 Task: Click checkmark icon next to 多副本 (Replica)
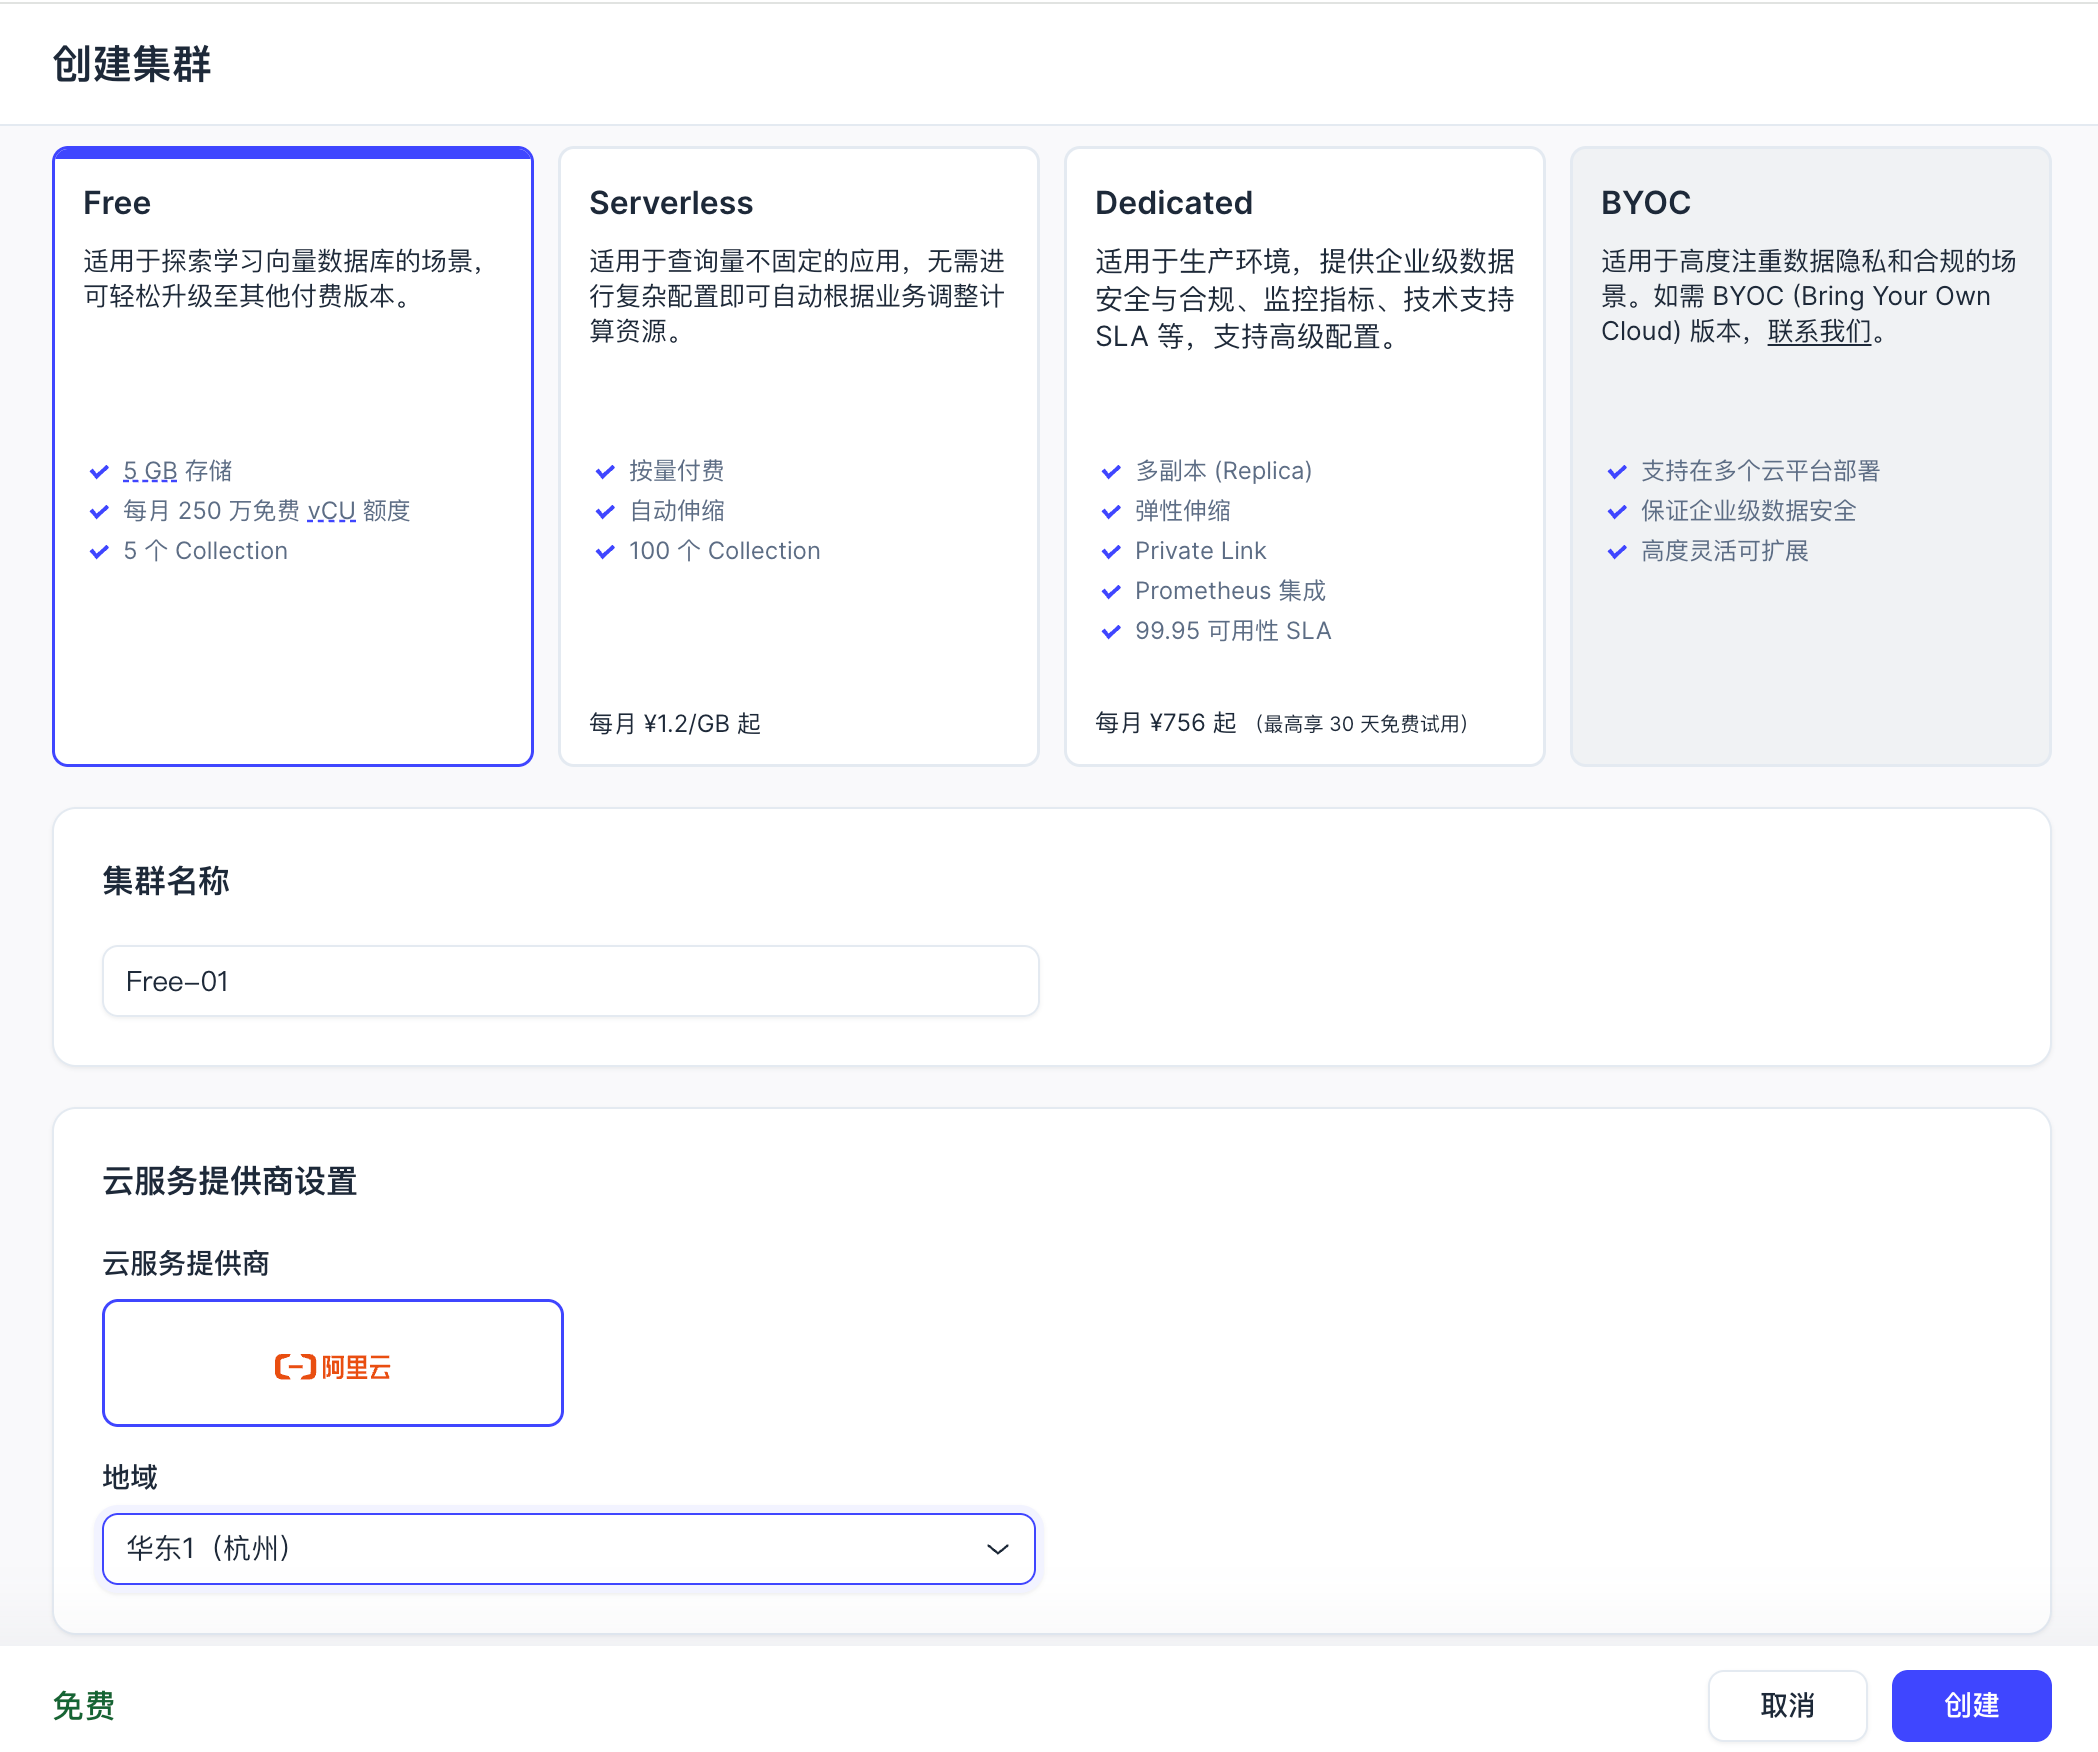pyautogui.click(x=1111, y=472)
